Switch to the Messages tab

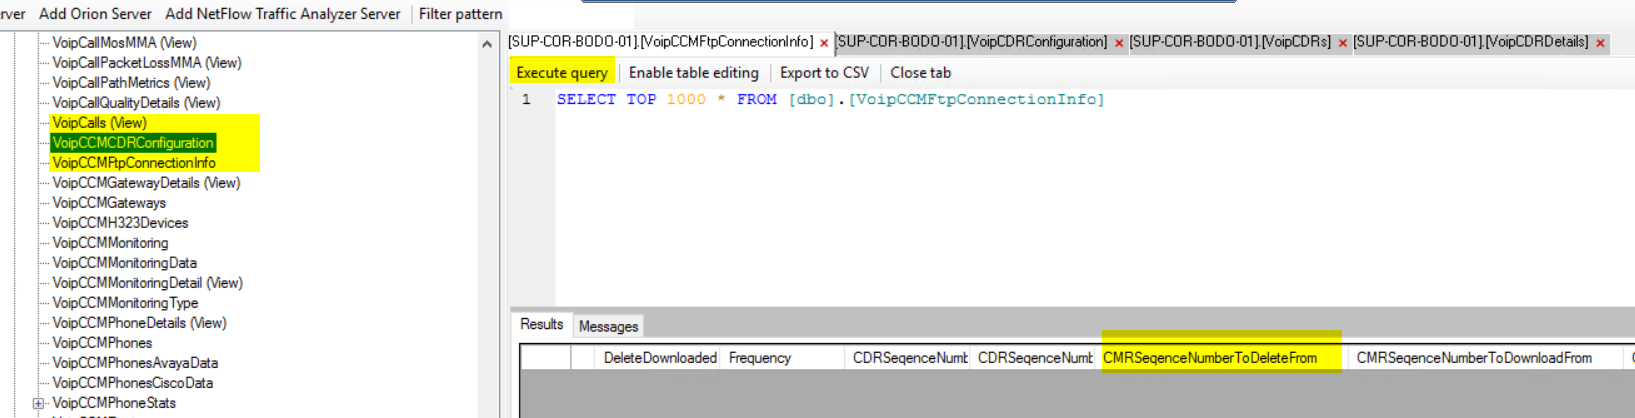click(x=608, y=326)
